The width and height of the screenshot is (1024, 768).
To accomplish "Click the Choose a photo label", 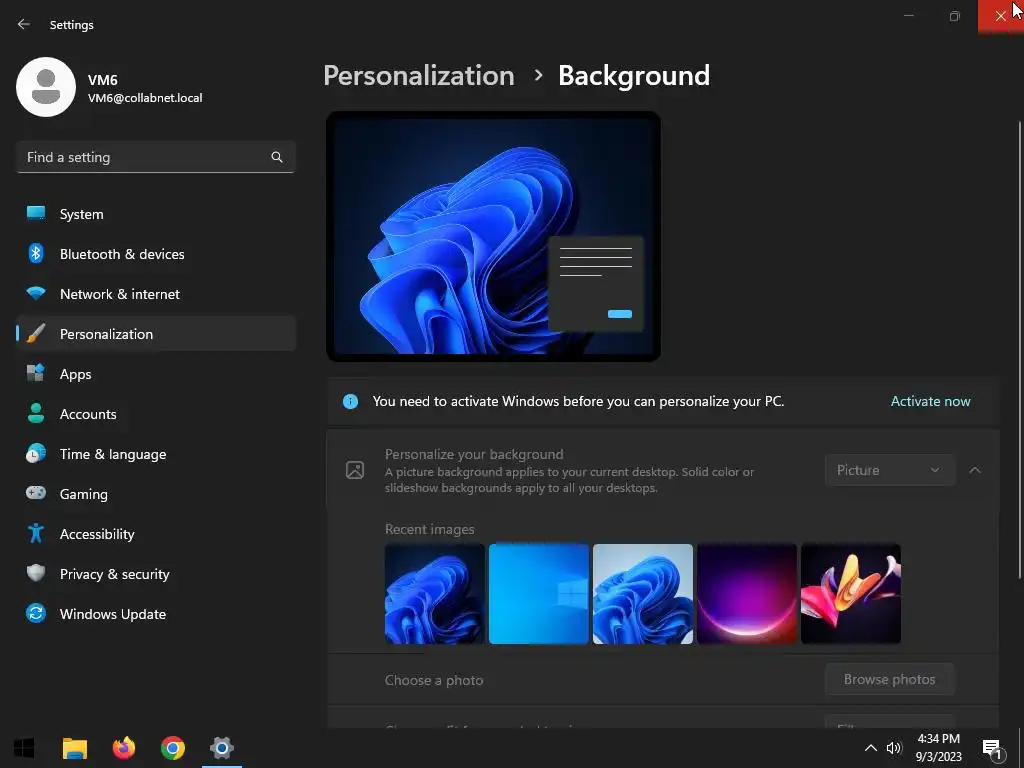I will (x=434, y=680).
